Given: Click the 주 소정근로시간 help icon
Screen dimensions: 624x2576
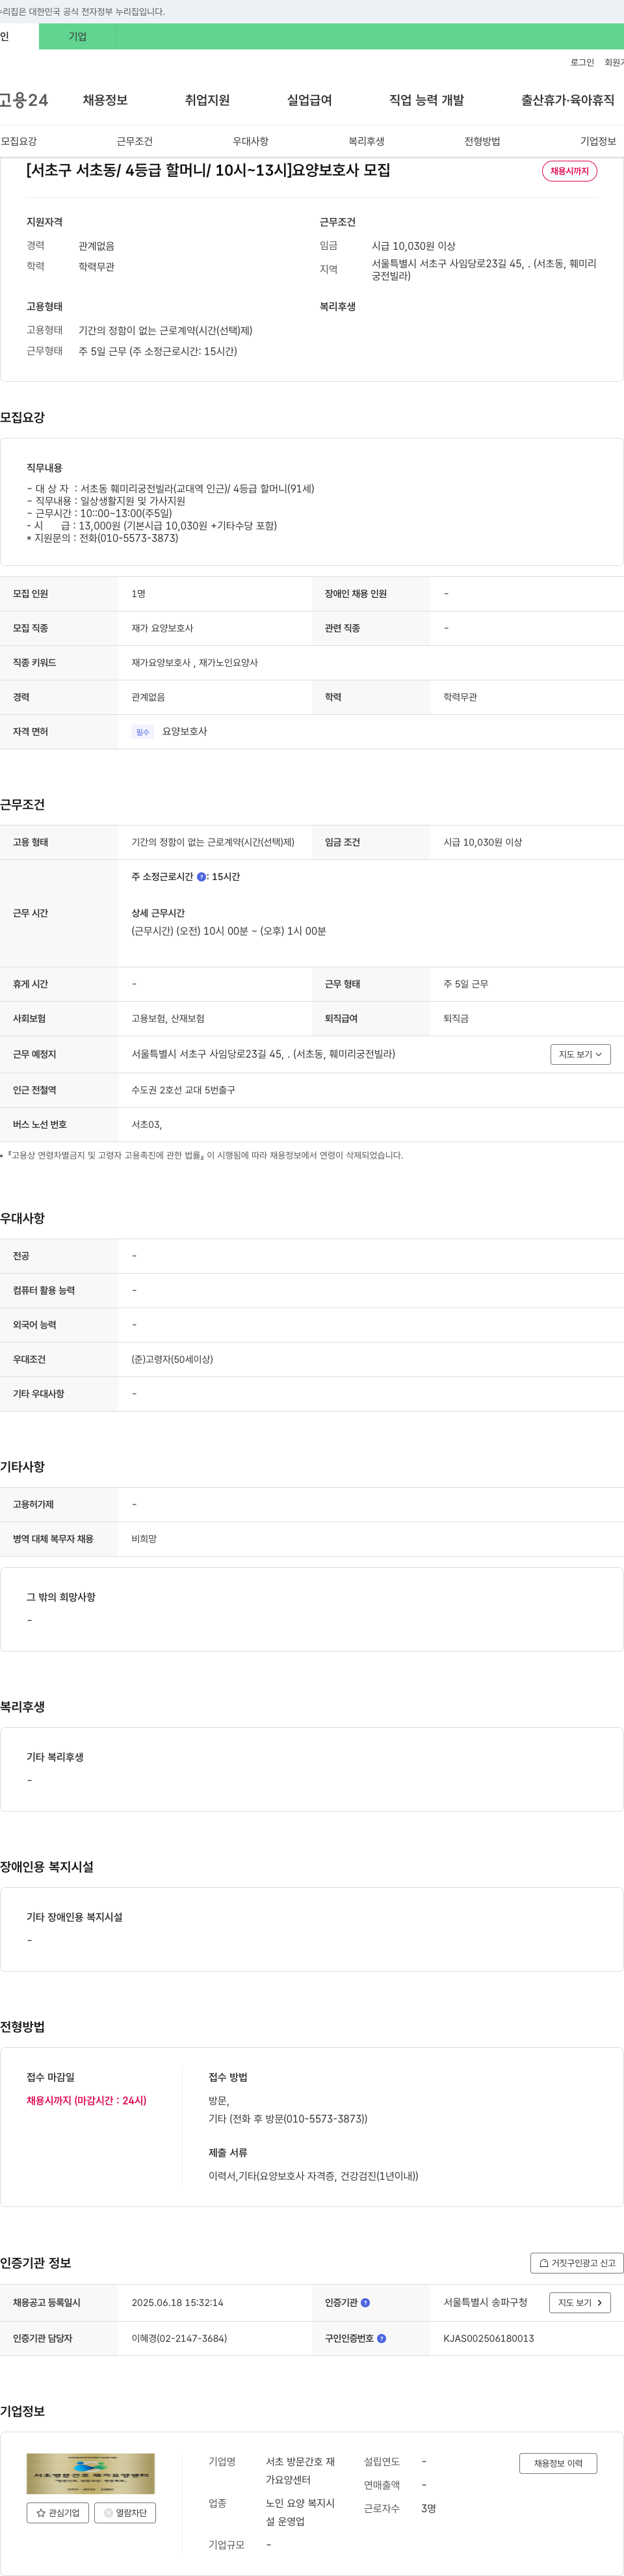Looking at the screenshot, I should pyautogui.click(x=201, y=877).
